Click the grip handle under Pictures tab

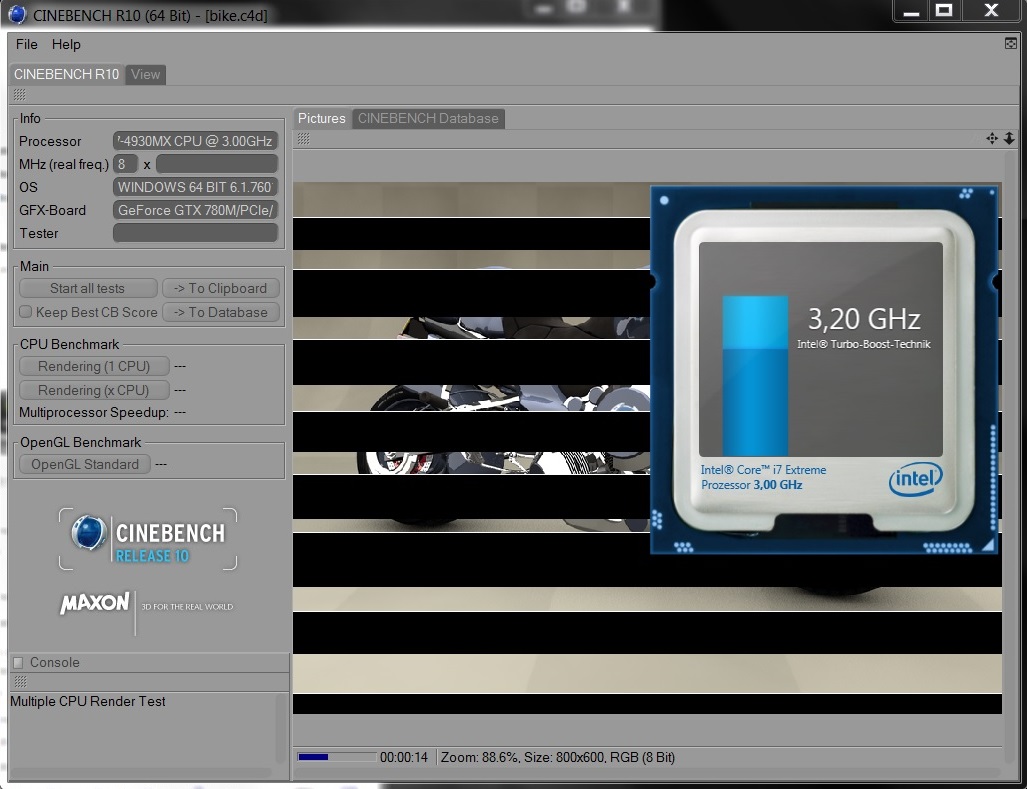coord(303,138)
